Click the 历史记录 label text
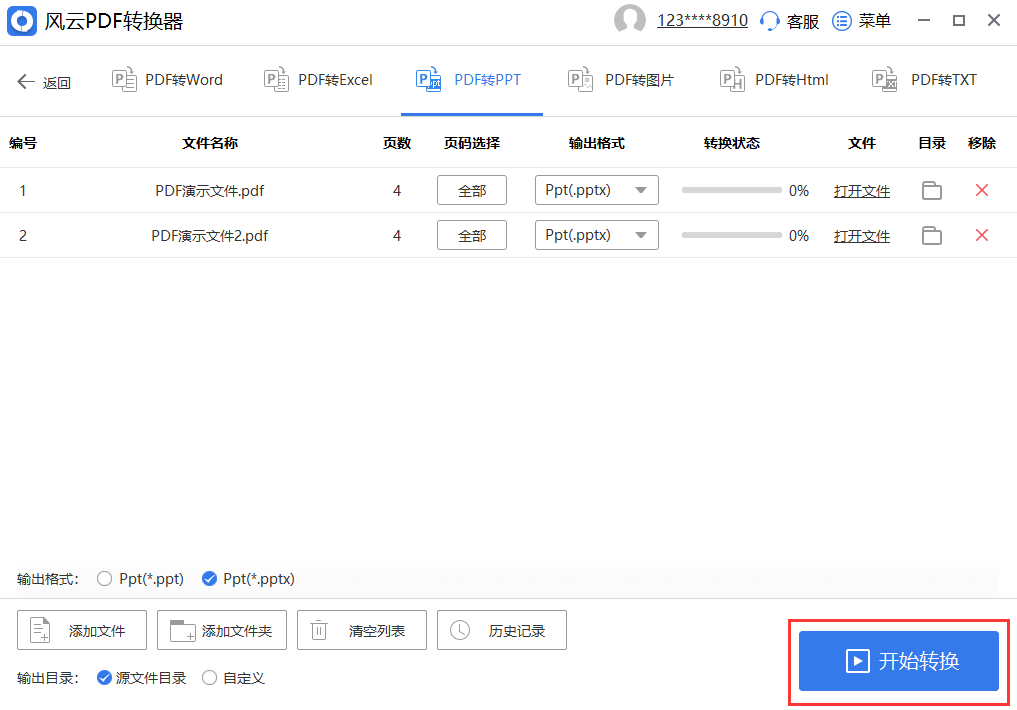 click(517, 631)
